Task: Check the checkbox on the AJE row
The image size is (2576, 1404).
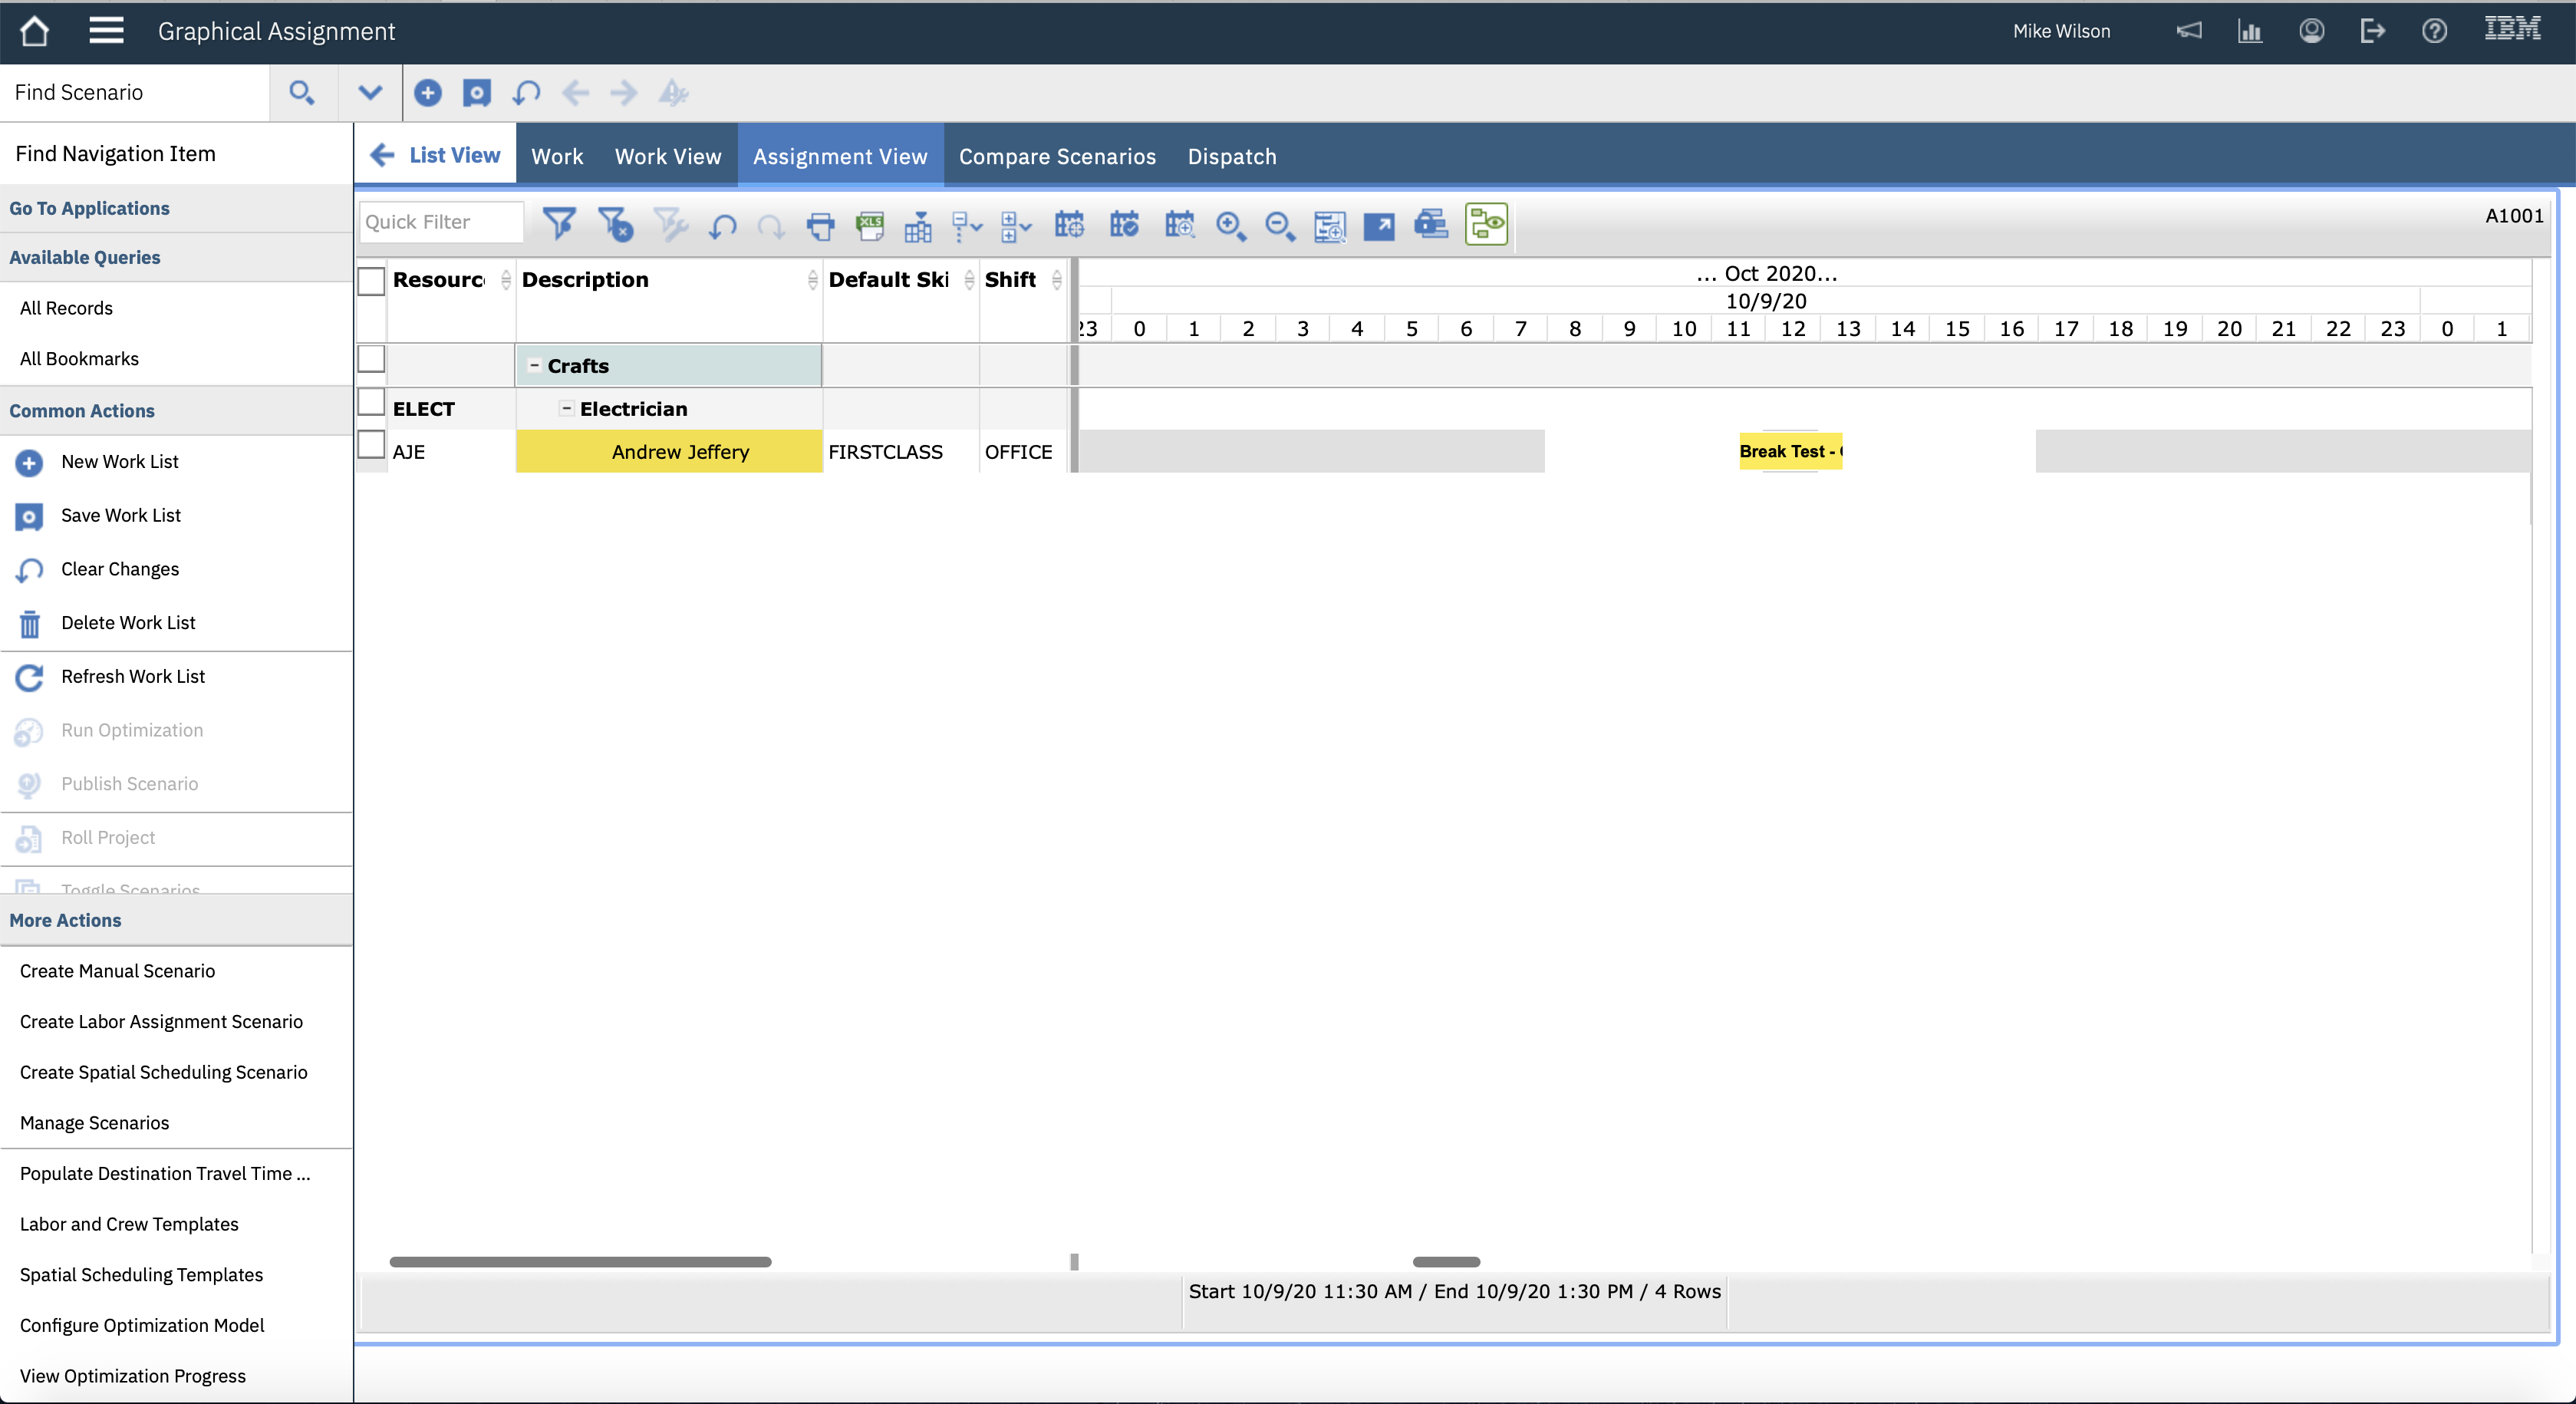Action: tap(371, 447)
